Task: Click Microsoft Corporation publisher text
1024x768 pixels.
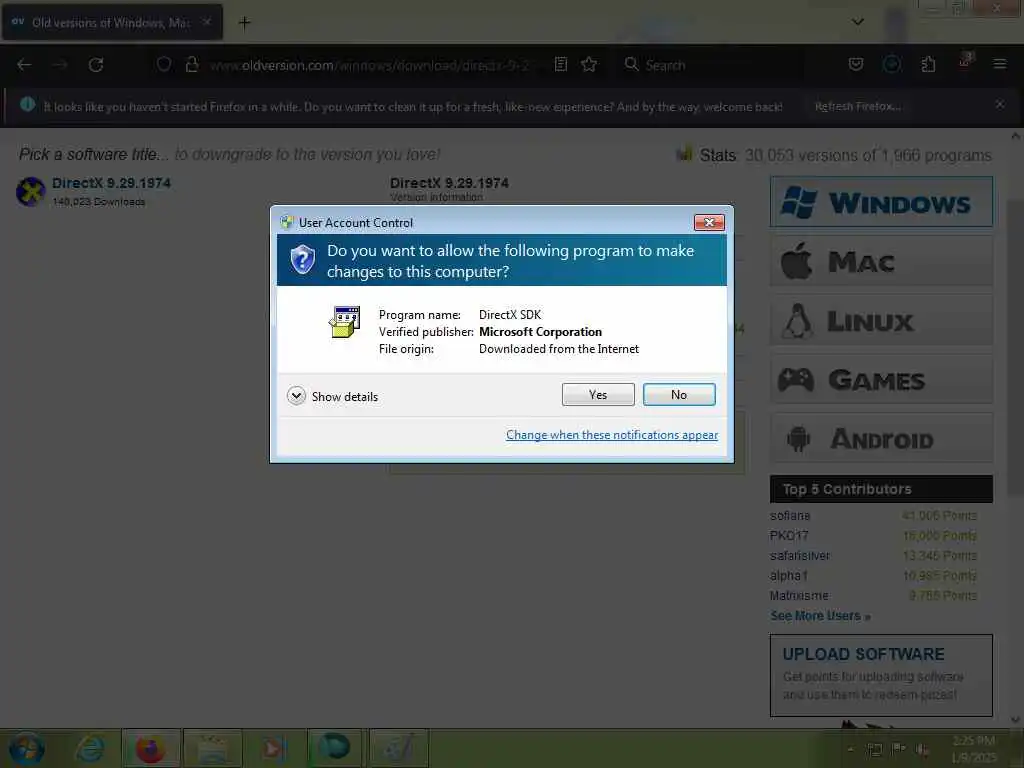Action: (540, 332)
